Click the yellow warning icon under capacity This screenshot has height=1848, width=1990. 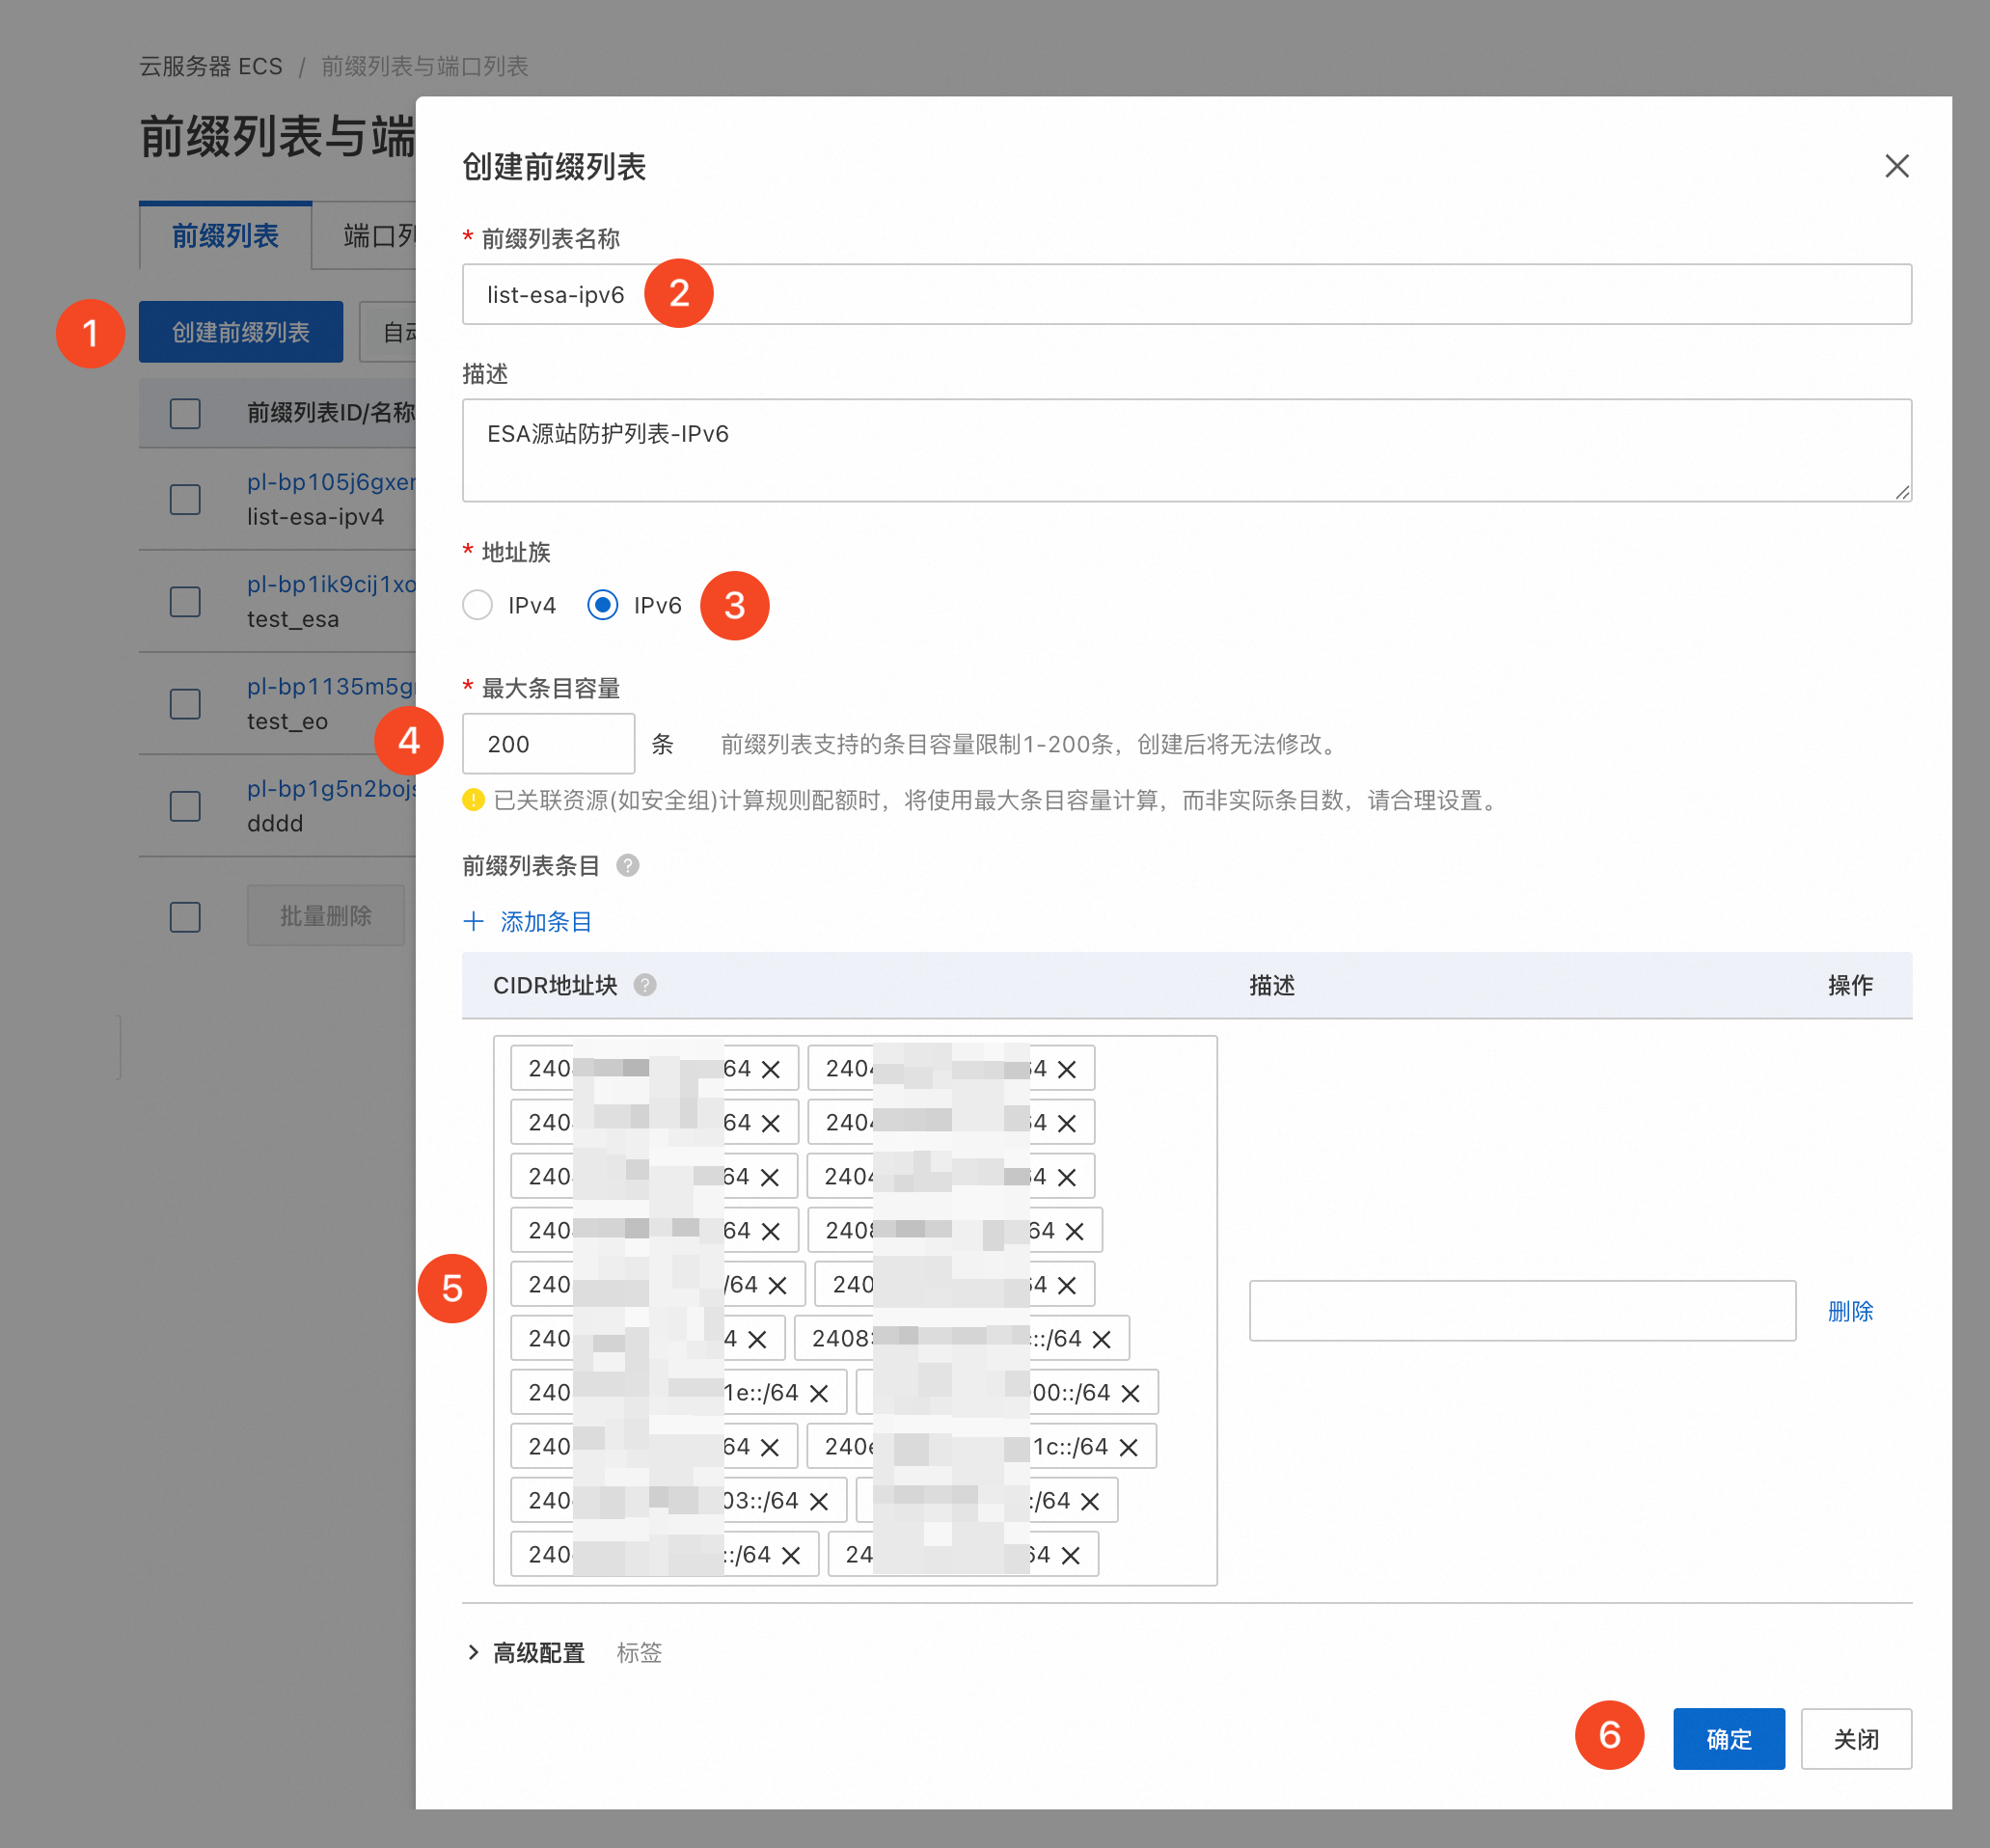click(x=473, y=800)
